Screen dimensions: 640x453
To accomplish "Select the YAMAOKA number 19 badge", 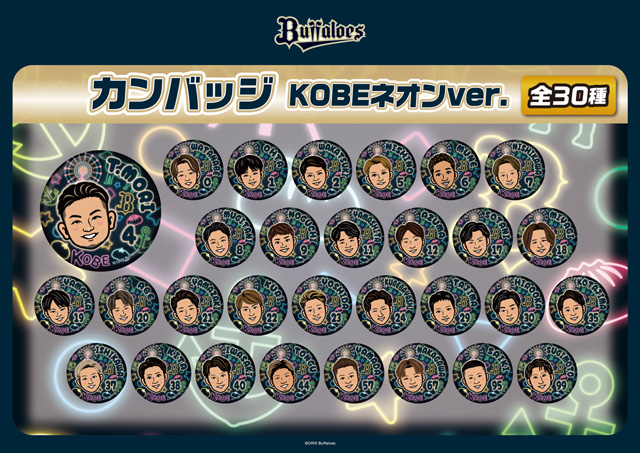I will (x=64, y=305).
